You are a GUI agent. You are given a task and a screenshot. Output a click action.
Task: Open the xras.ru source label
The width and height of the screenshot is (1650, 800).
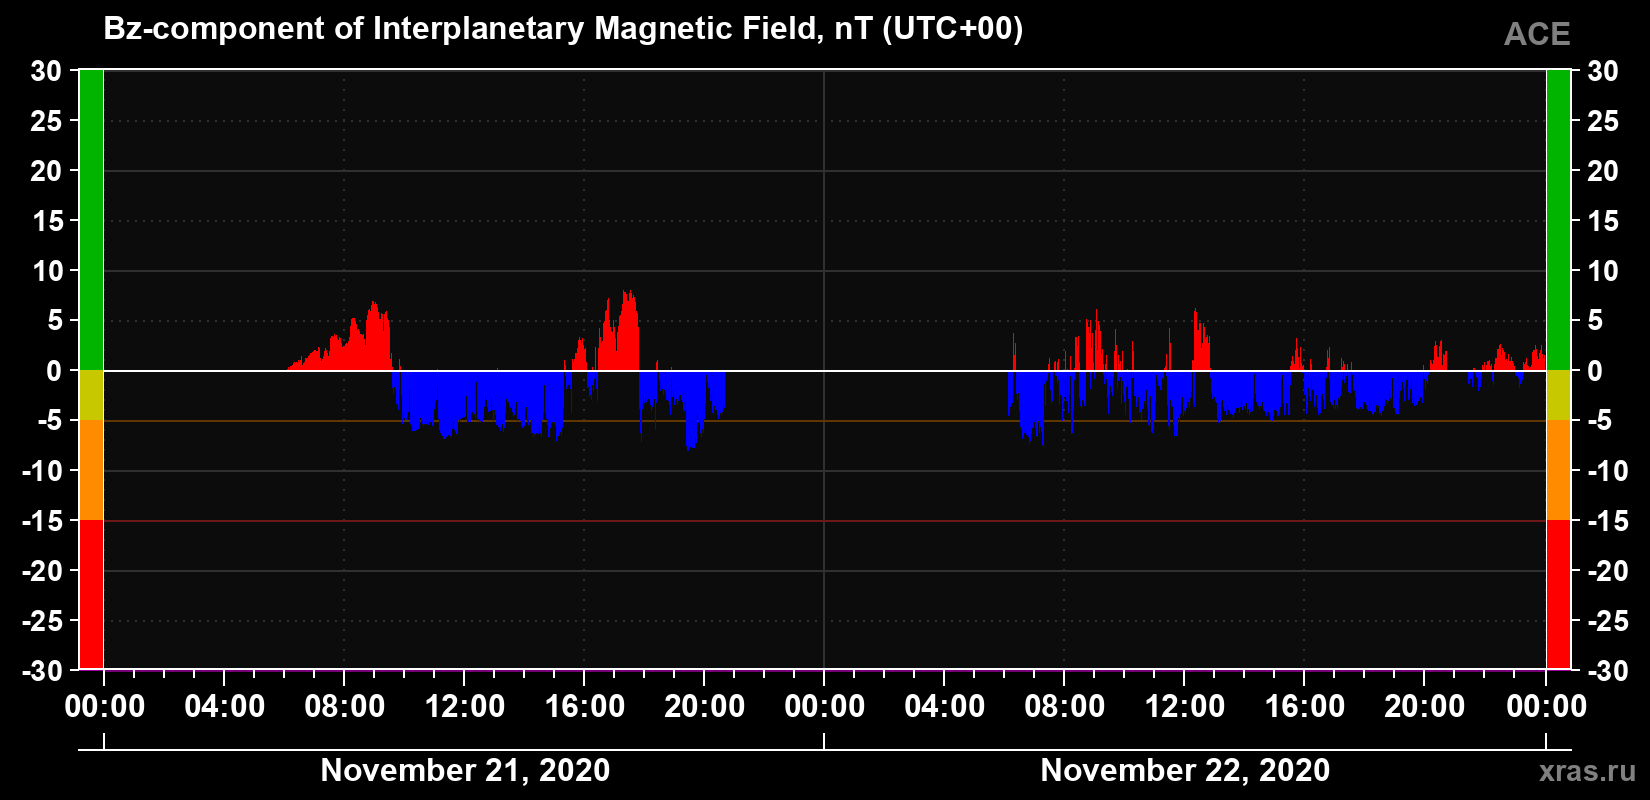tap(1588, 771)
